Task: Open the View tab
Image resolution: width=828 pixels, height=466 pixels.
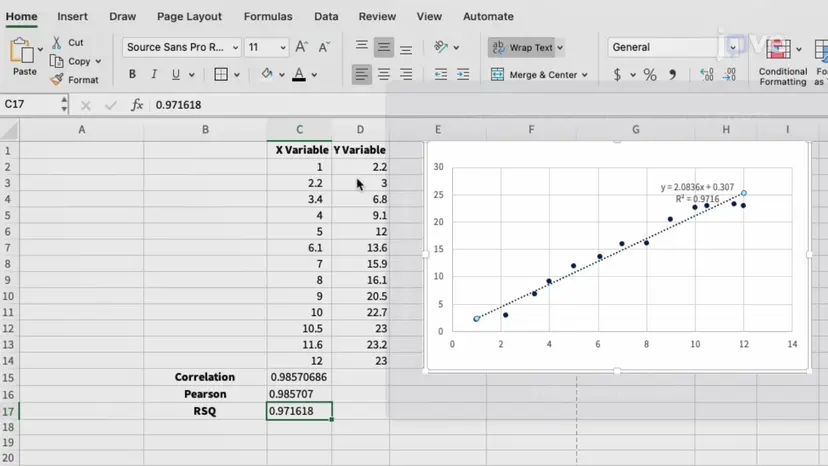Action: 429,16
